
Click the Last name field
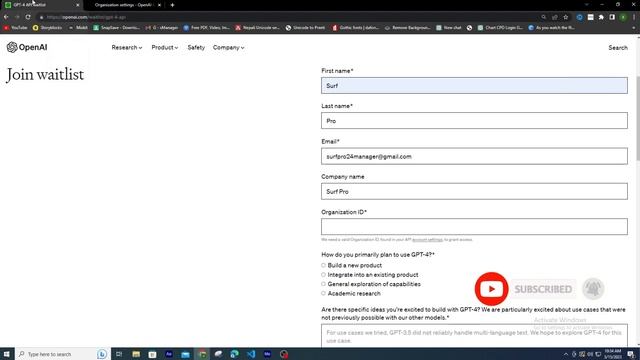point(474,121)
